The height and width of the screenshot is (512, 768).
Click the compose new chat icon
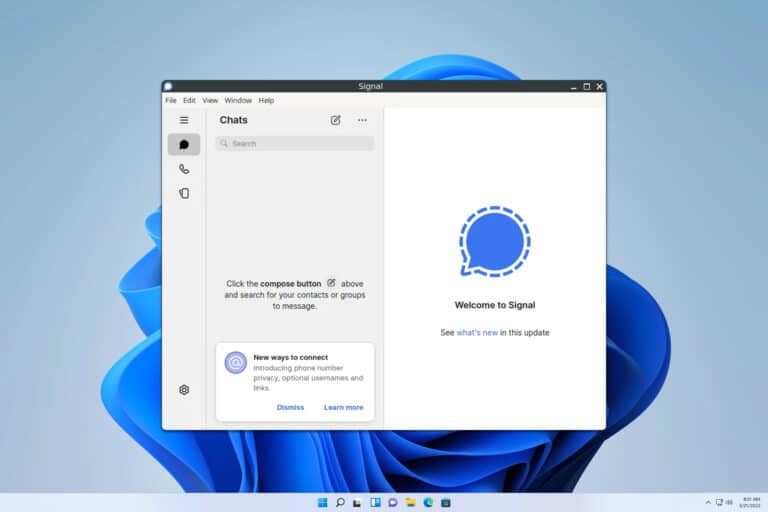coord(336,120)
